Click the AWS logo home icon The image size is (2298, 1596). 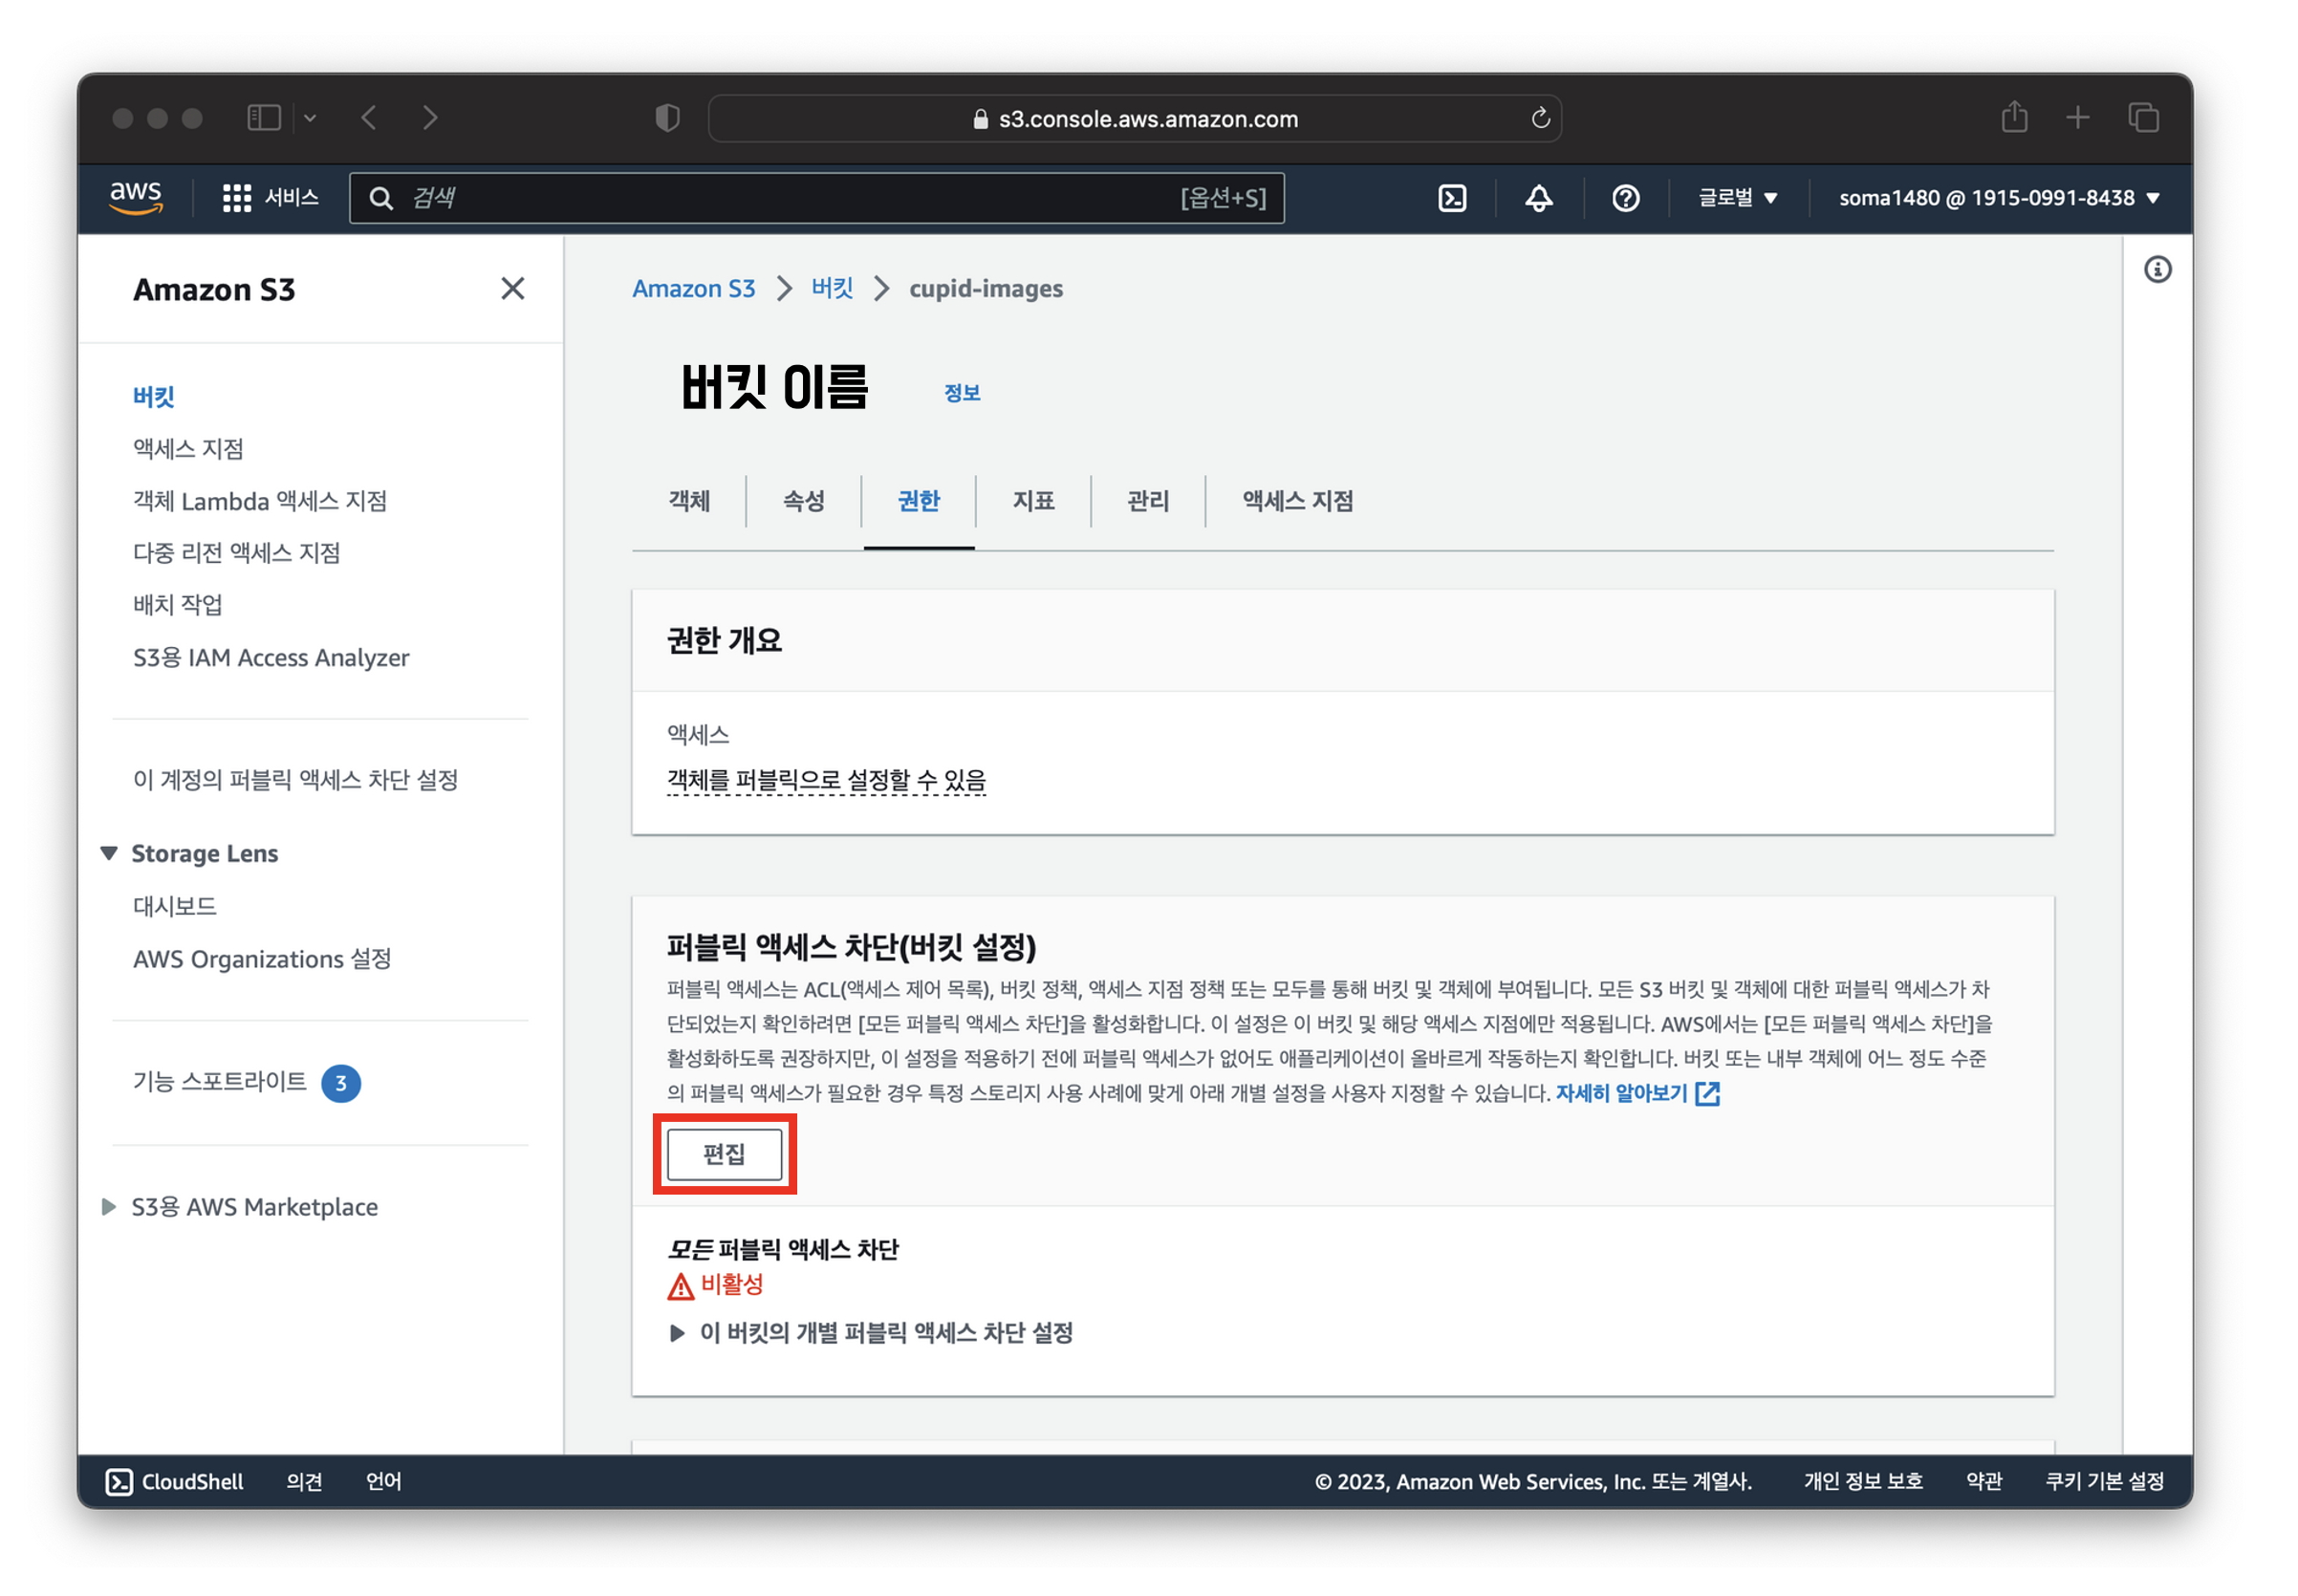(x=135, y=197)
